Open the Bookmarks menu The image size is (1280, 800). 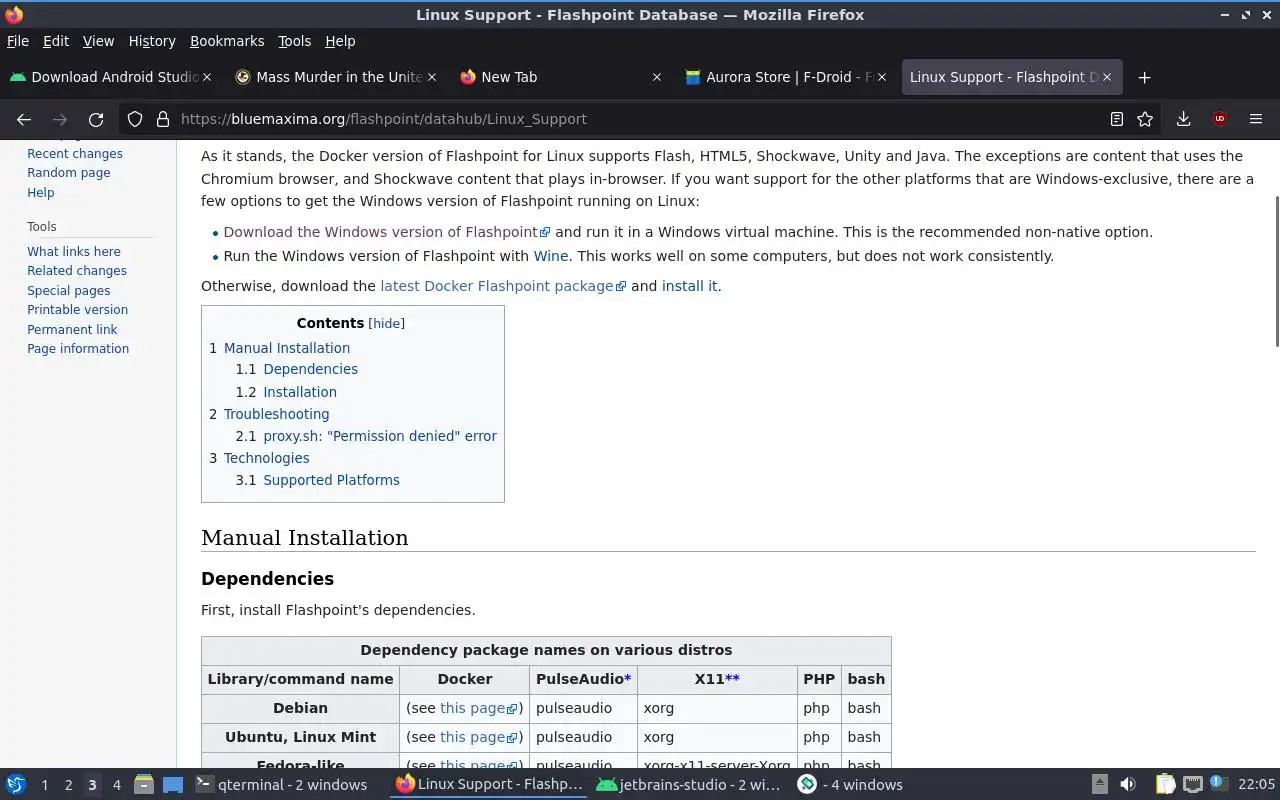[227, 41]
